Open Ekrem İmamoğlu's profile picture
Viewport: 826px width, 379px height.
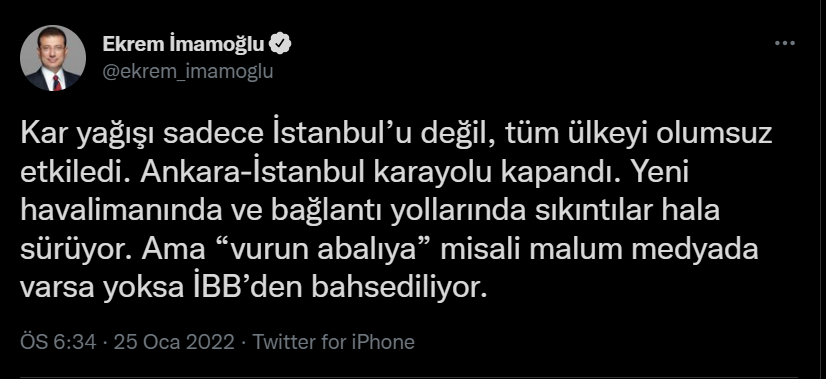pyautogui.click(x=53, y=58)
